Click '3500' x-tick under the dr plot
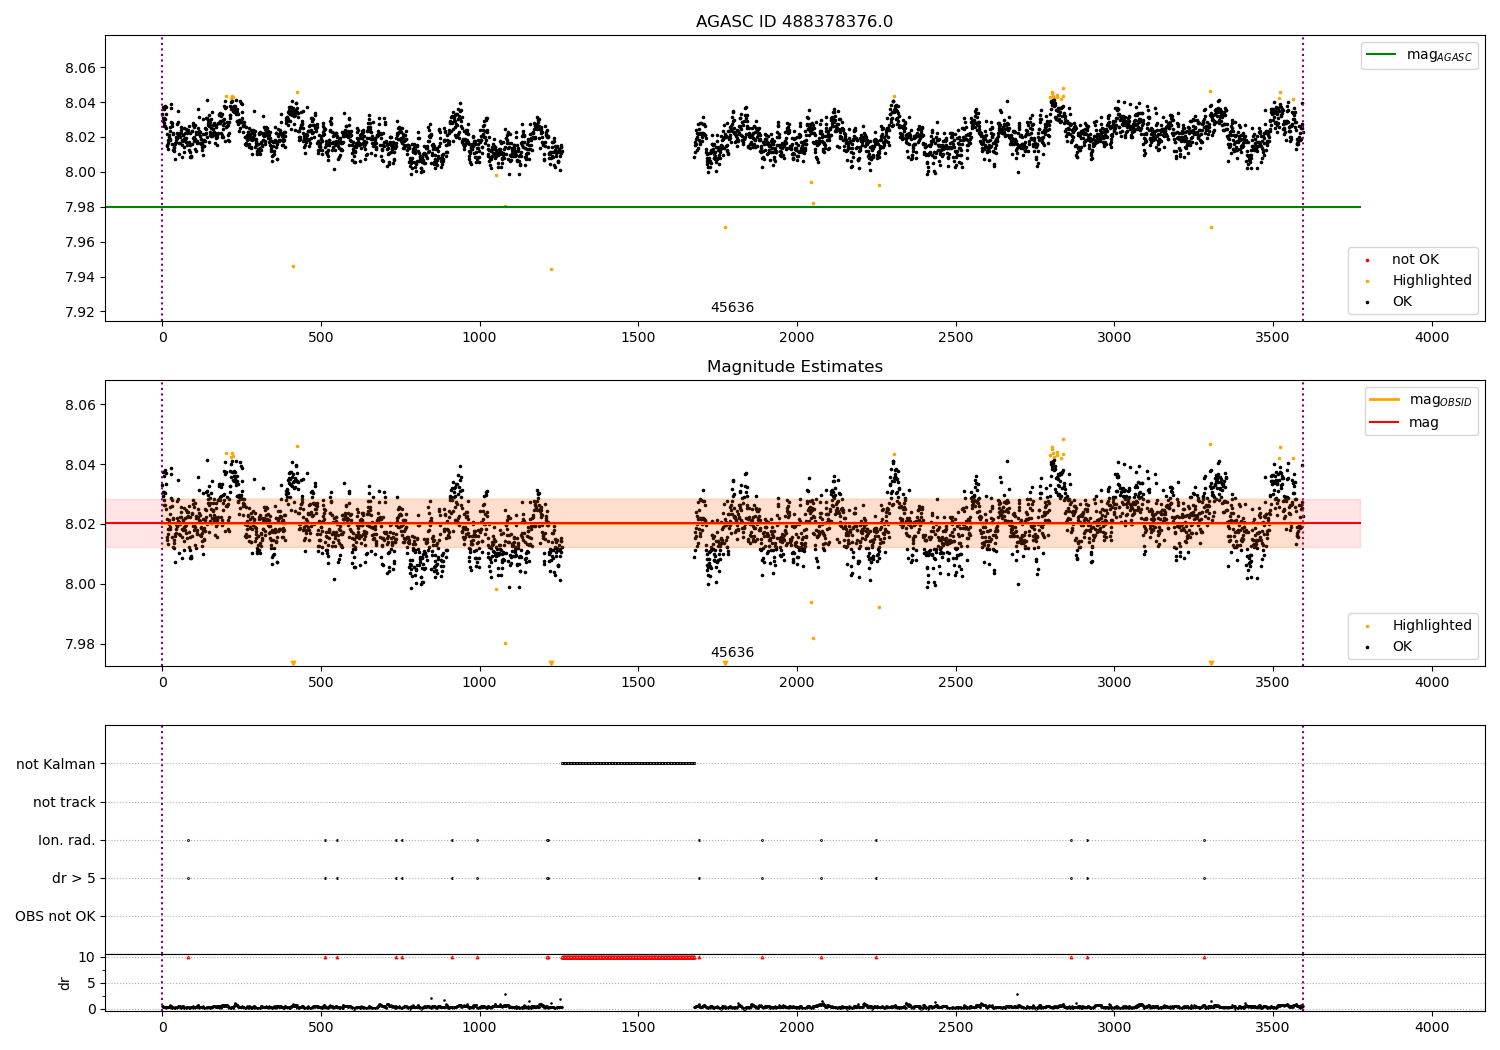This screenshot has height=1050, width=1500. [x=1272, y=1027]
